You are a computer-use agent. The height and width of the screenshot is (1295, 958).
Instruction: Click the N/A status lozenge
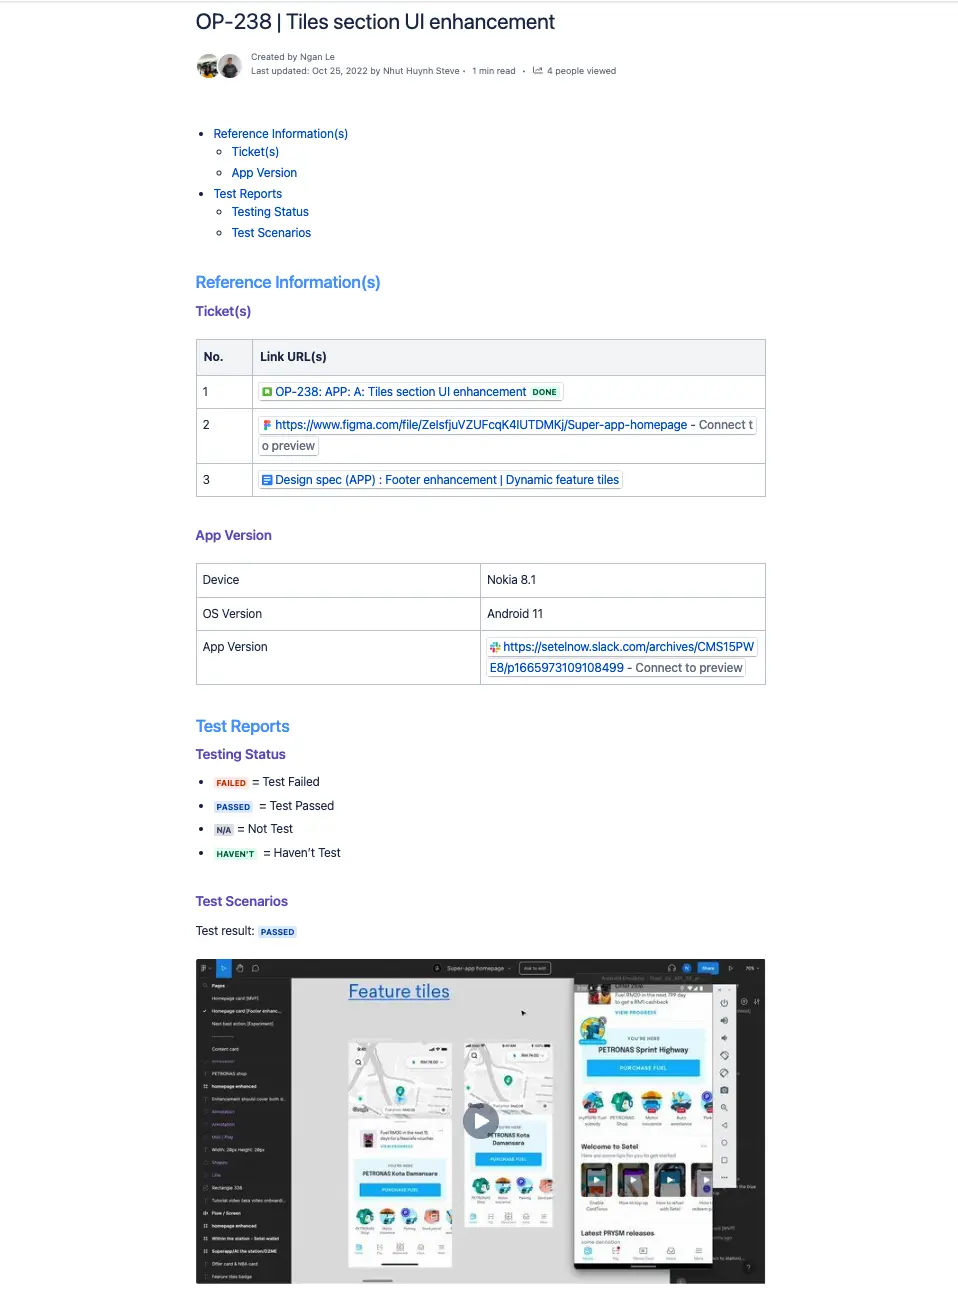224,830
